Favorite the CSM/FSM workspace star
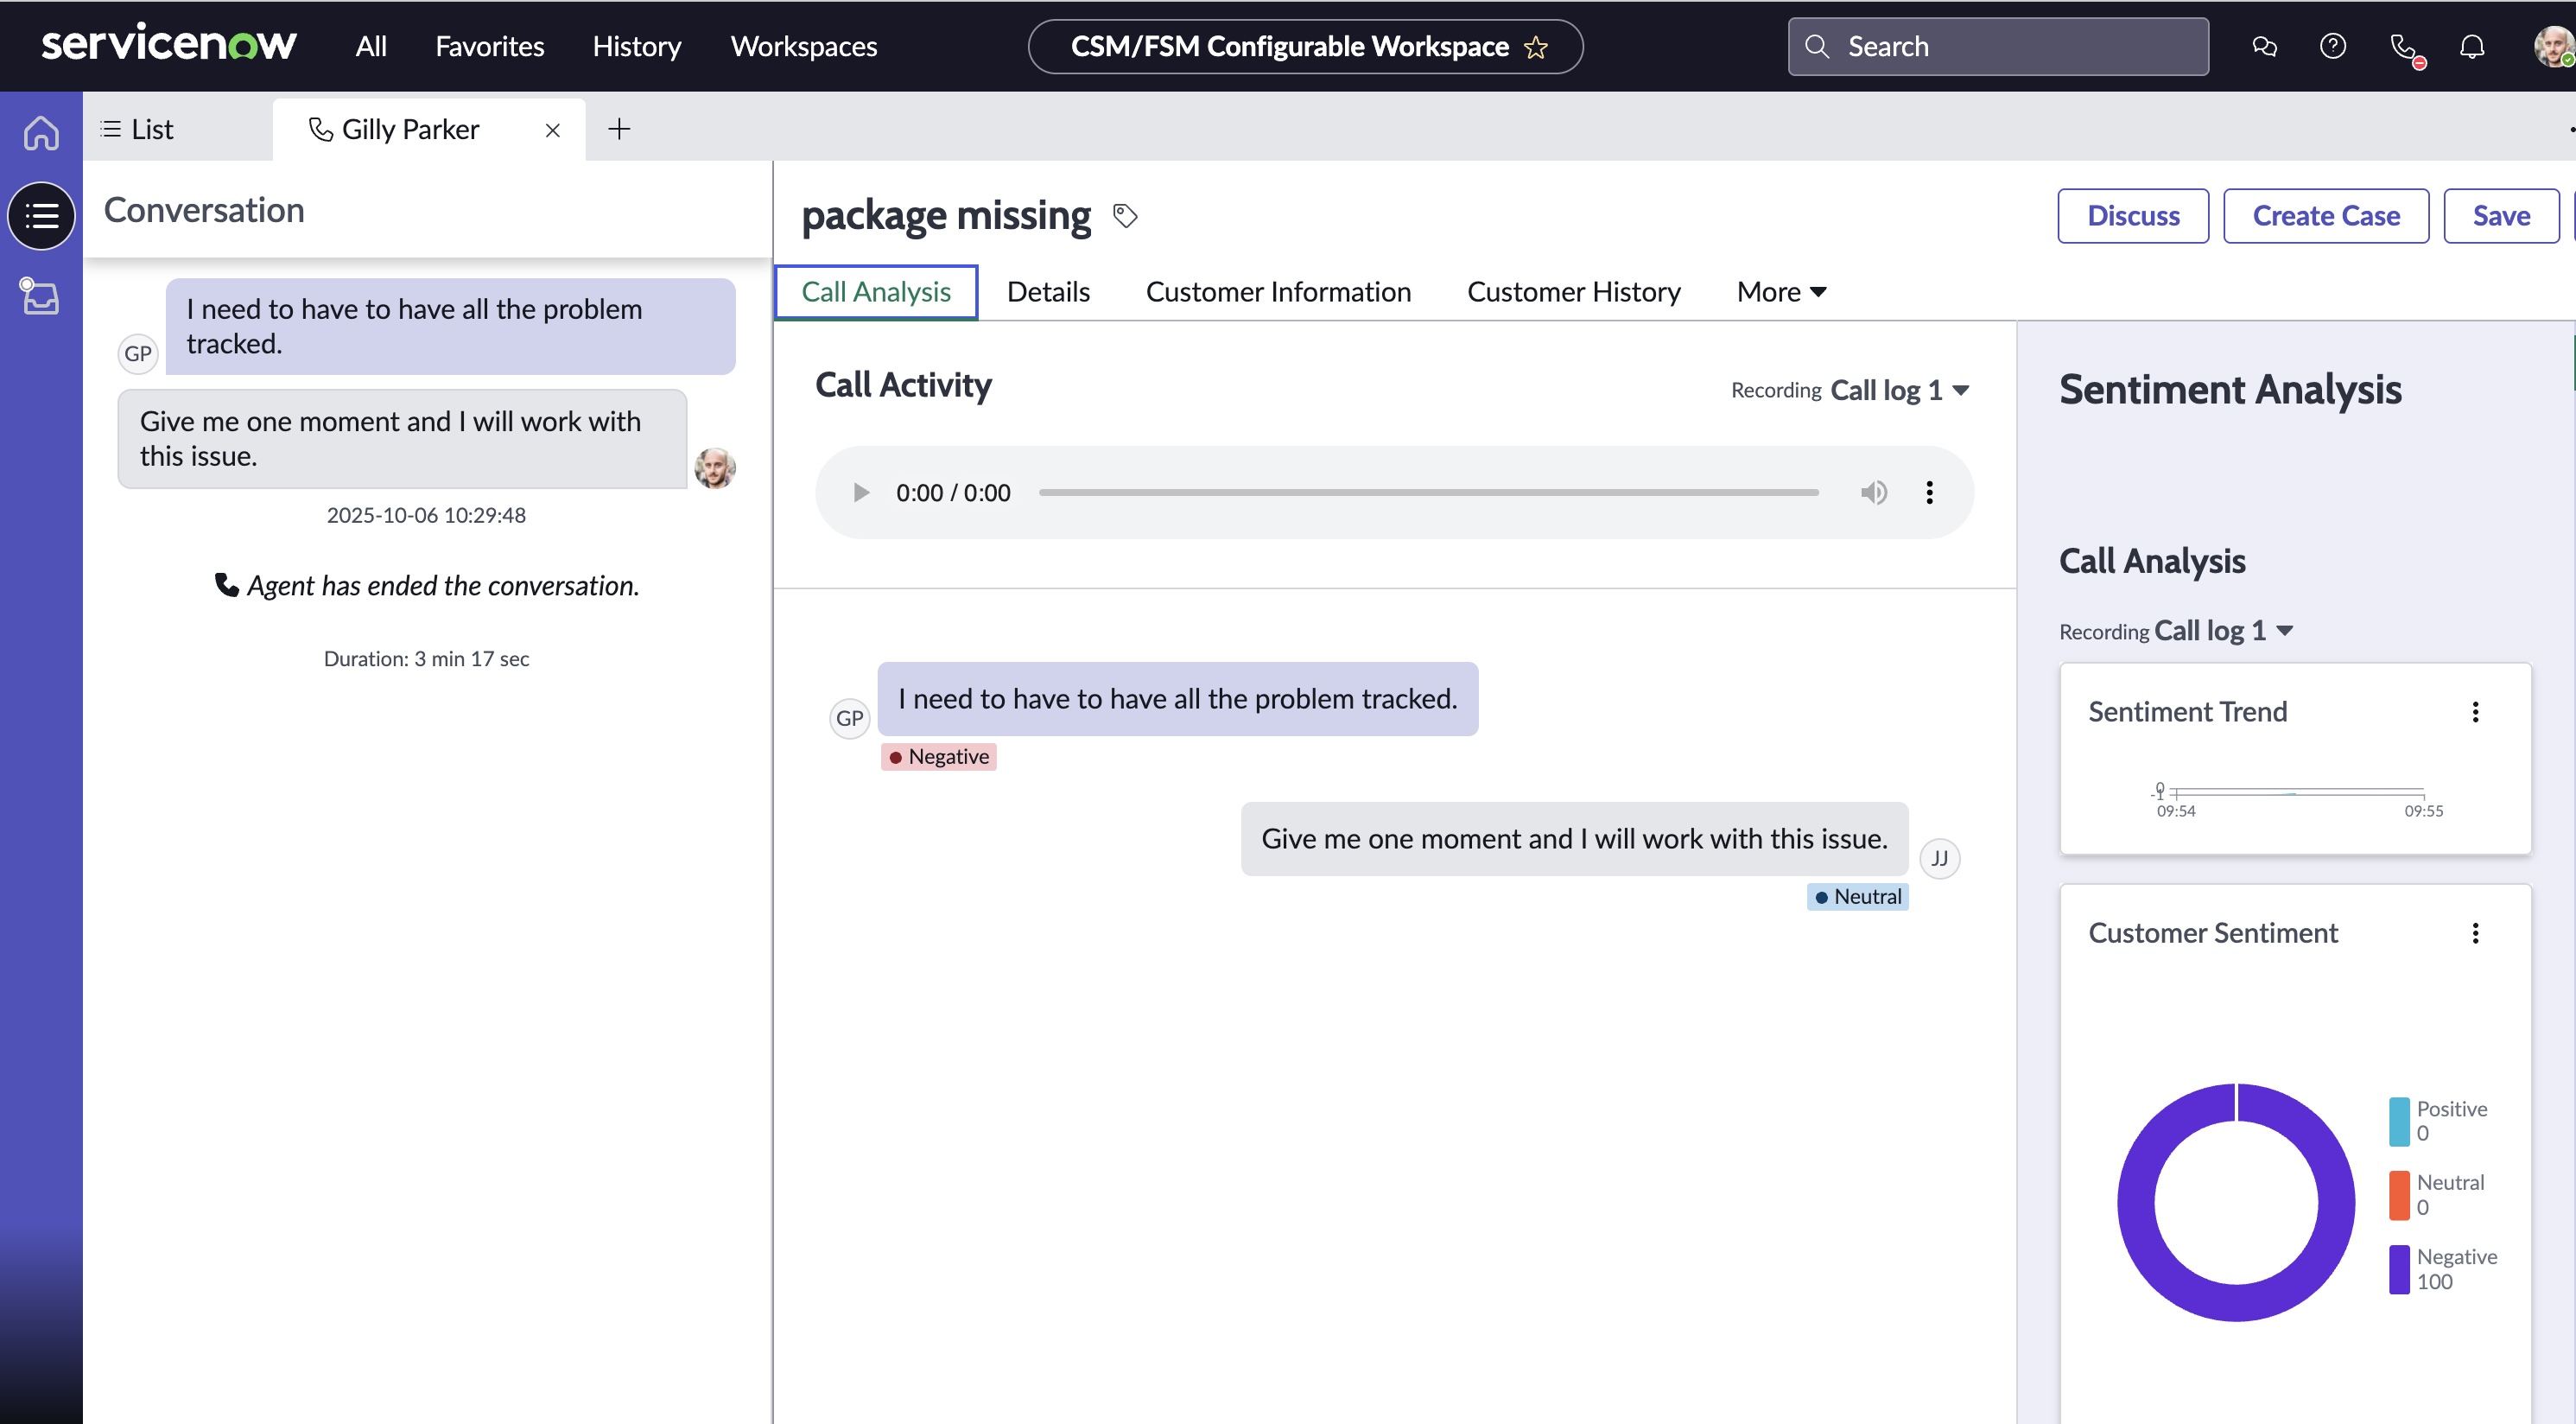2576x1424 pixels. tap(1536, 47)
